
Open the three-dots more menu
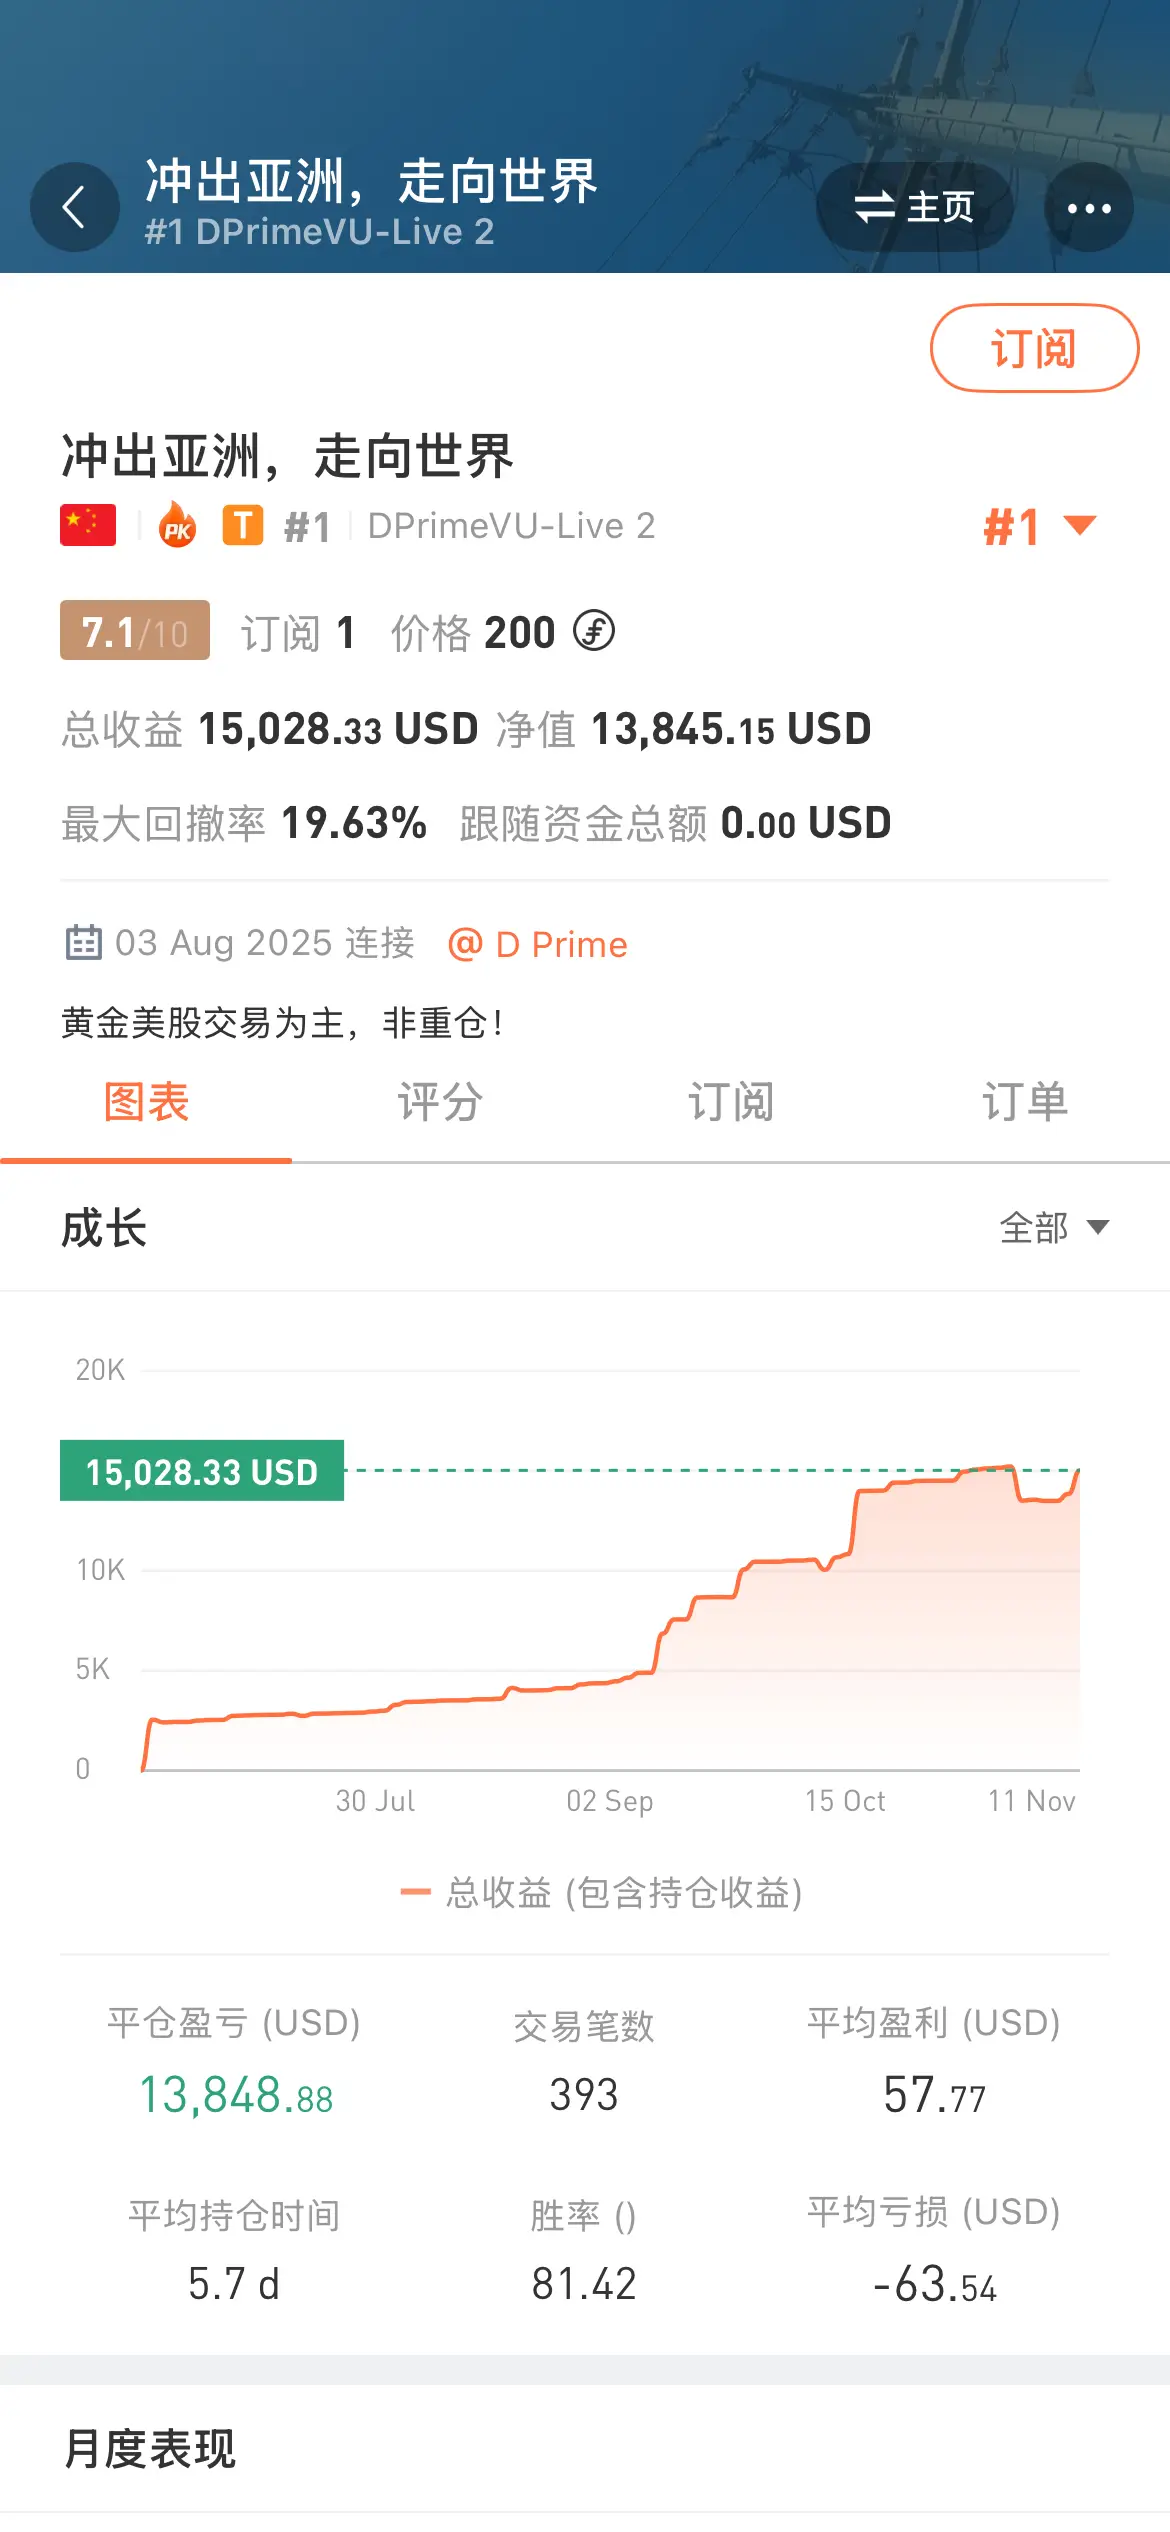click(1088, 208)
